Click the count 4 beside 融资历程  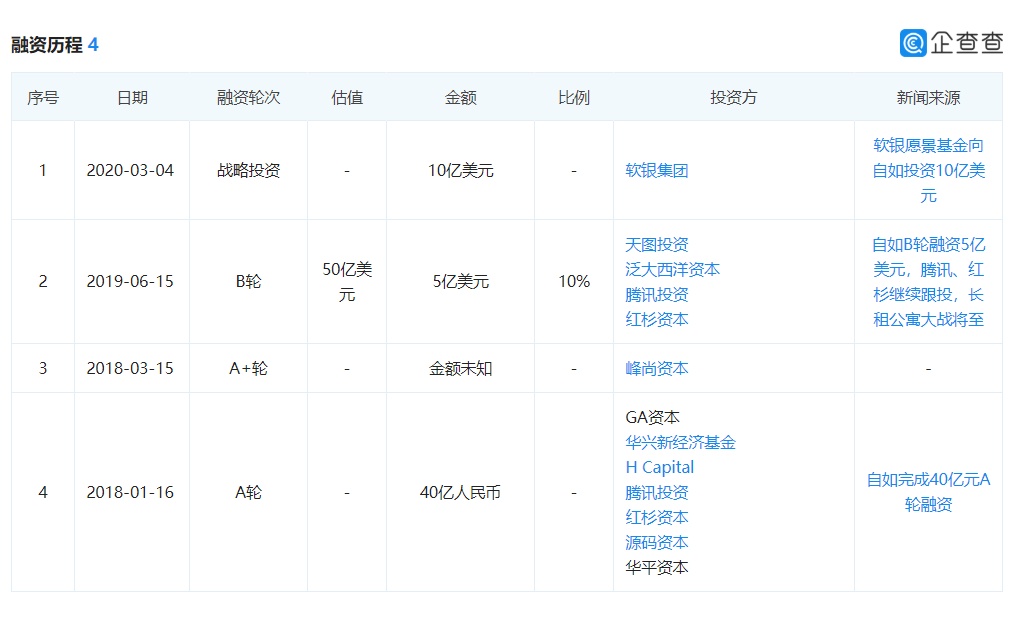[93, 45]
